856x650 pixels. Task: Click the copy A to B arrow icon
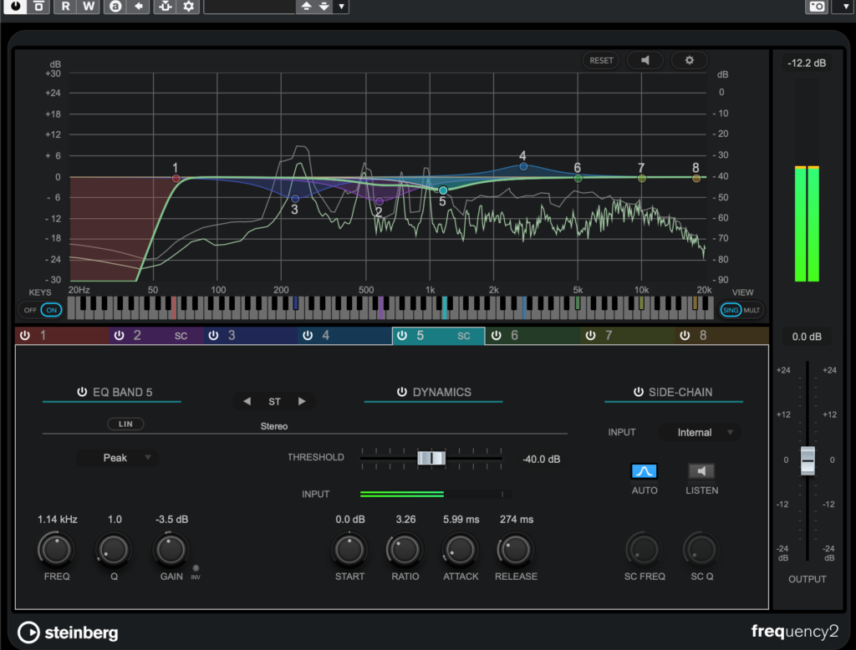click(x=139, y=7)
